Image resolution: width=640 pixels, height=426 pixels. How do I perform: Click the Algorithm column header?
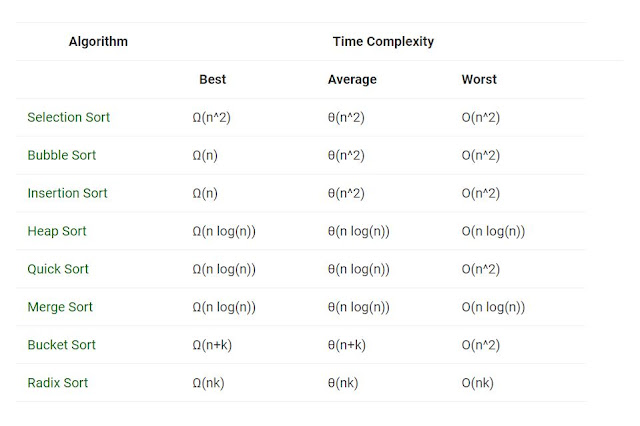pyautogui.click(x=98, y=41)
